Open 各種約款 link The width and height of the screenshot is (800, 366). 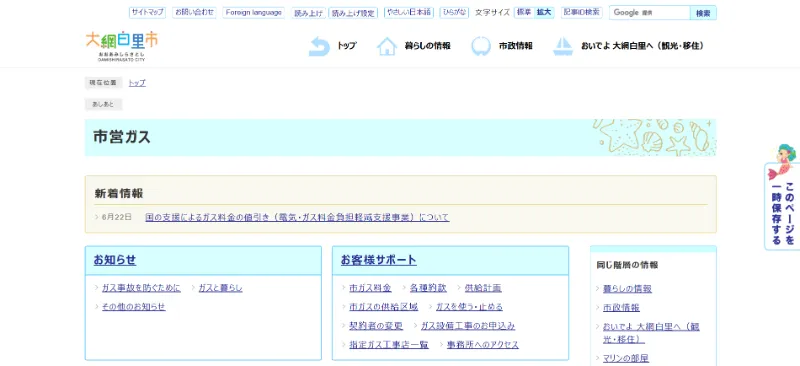click(428, 288)
